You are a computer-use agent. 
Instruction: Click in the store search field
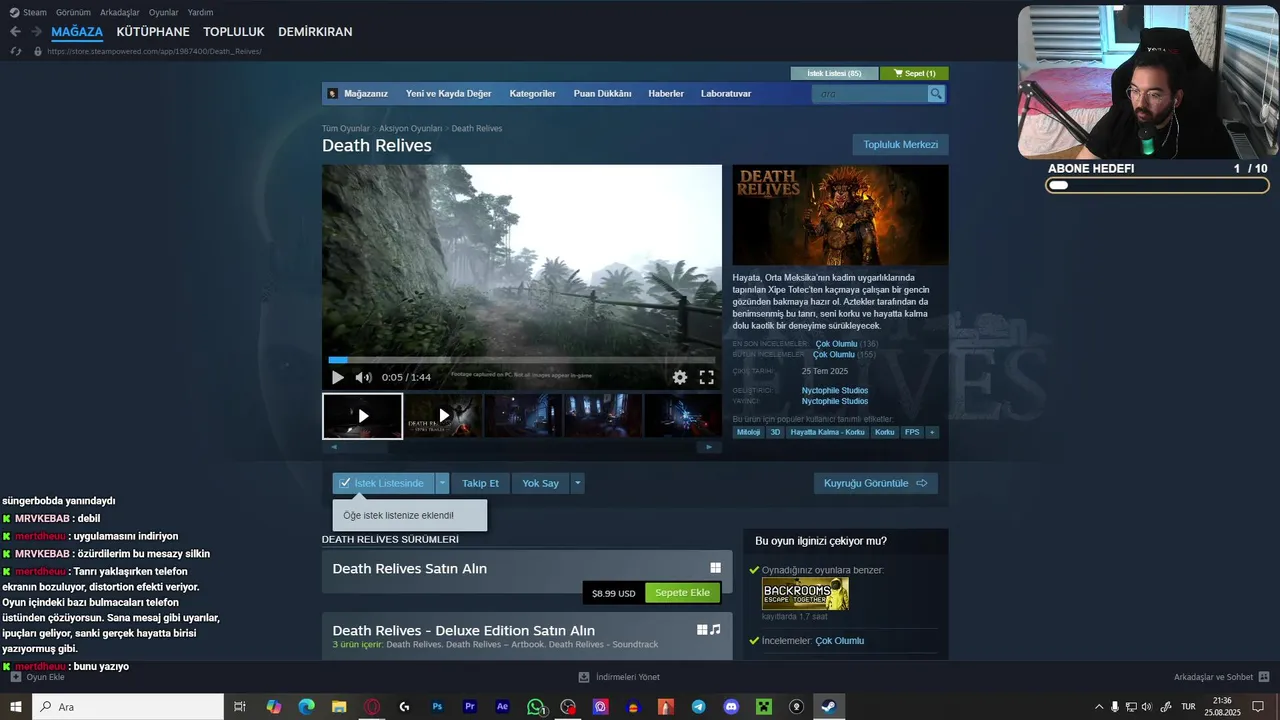click(x=870, y=94)
